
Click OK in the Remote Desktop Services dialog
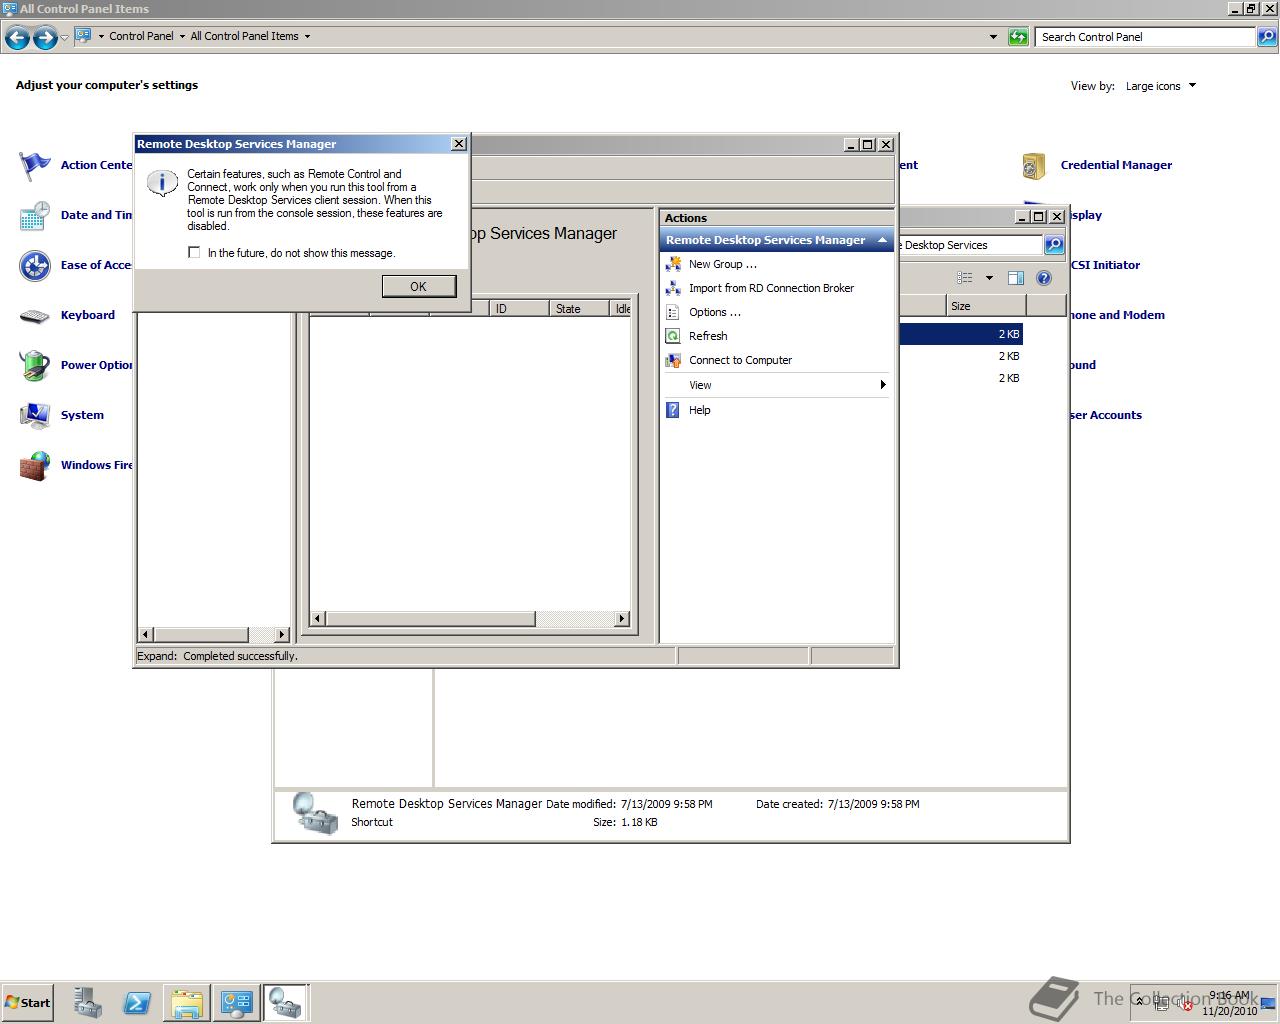(418, 286)
